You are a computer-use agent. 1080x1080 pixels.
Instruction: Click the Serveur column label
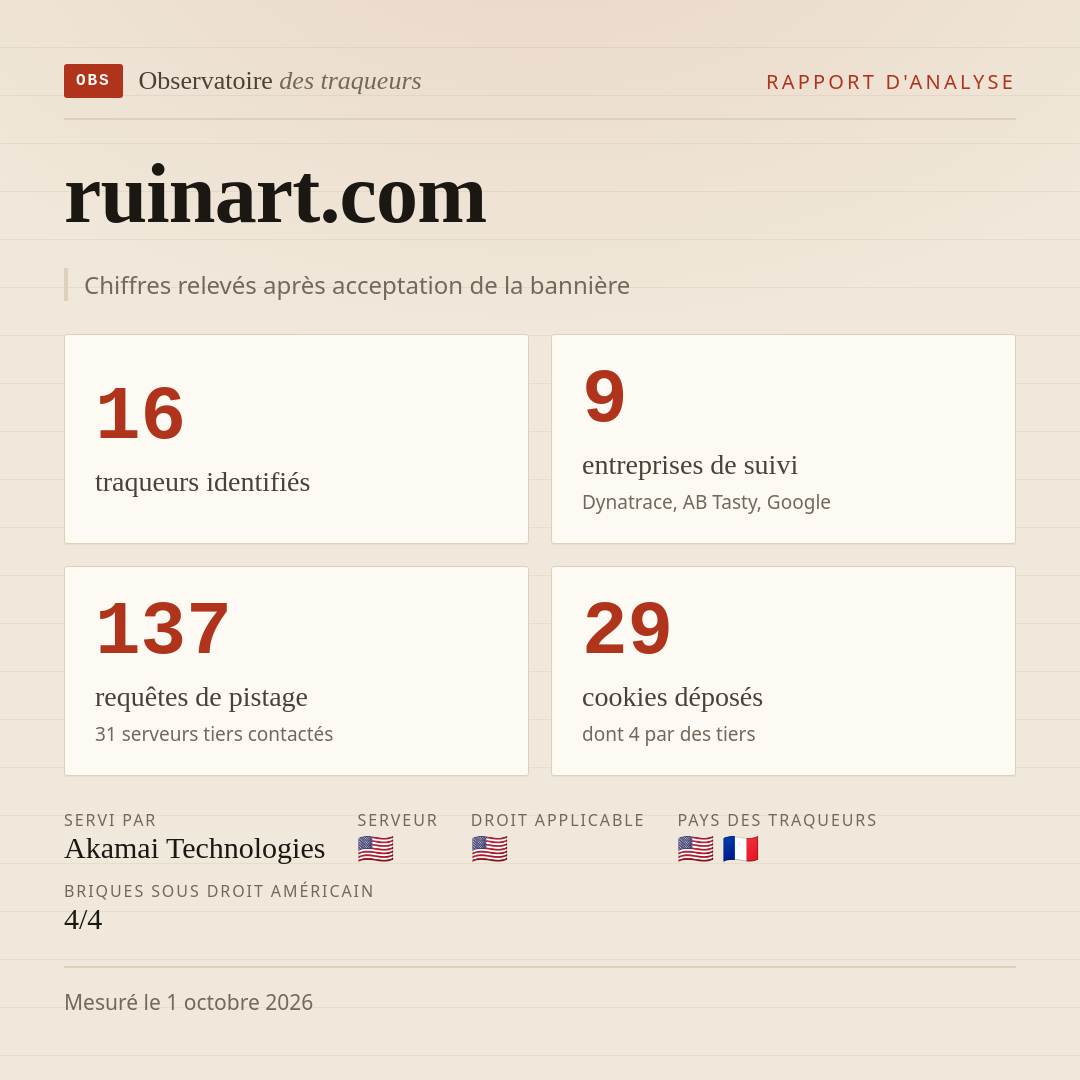[x=397, y=820]
